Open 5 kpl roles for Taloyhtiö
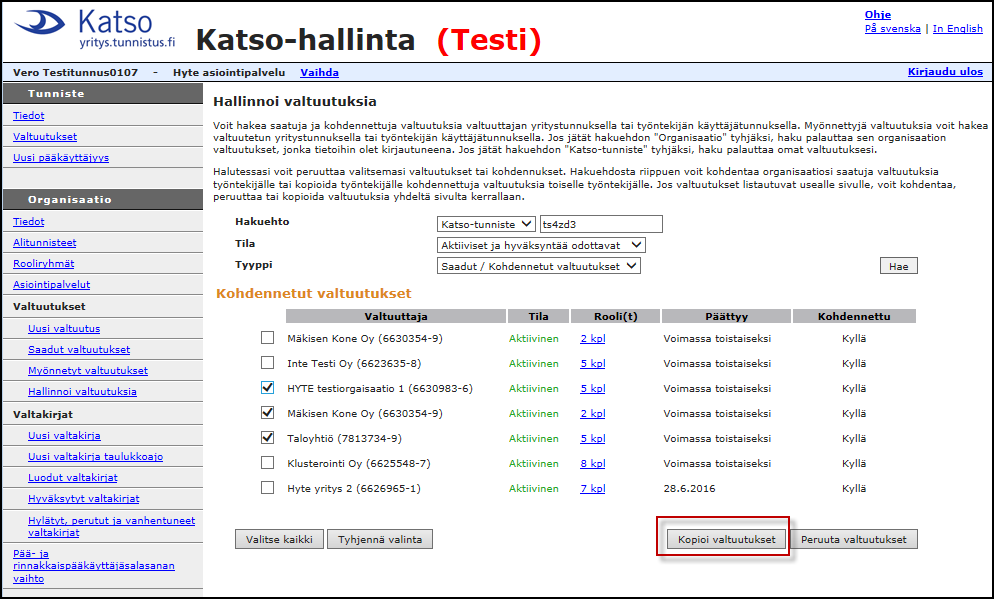Screen dimensions: 994x599 [x=593, y=439]
